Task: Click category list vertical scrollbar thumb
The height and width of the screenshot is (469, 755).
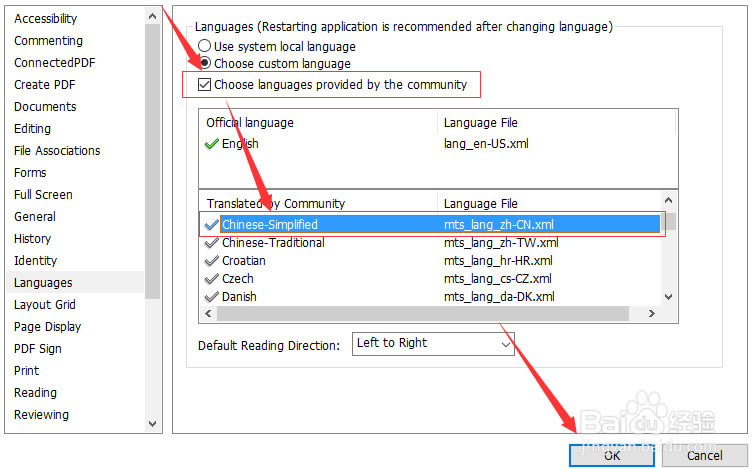Action: click(153, 161)
